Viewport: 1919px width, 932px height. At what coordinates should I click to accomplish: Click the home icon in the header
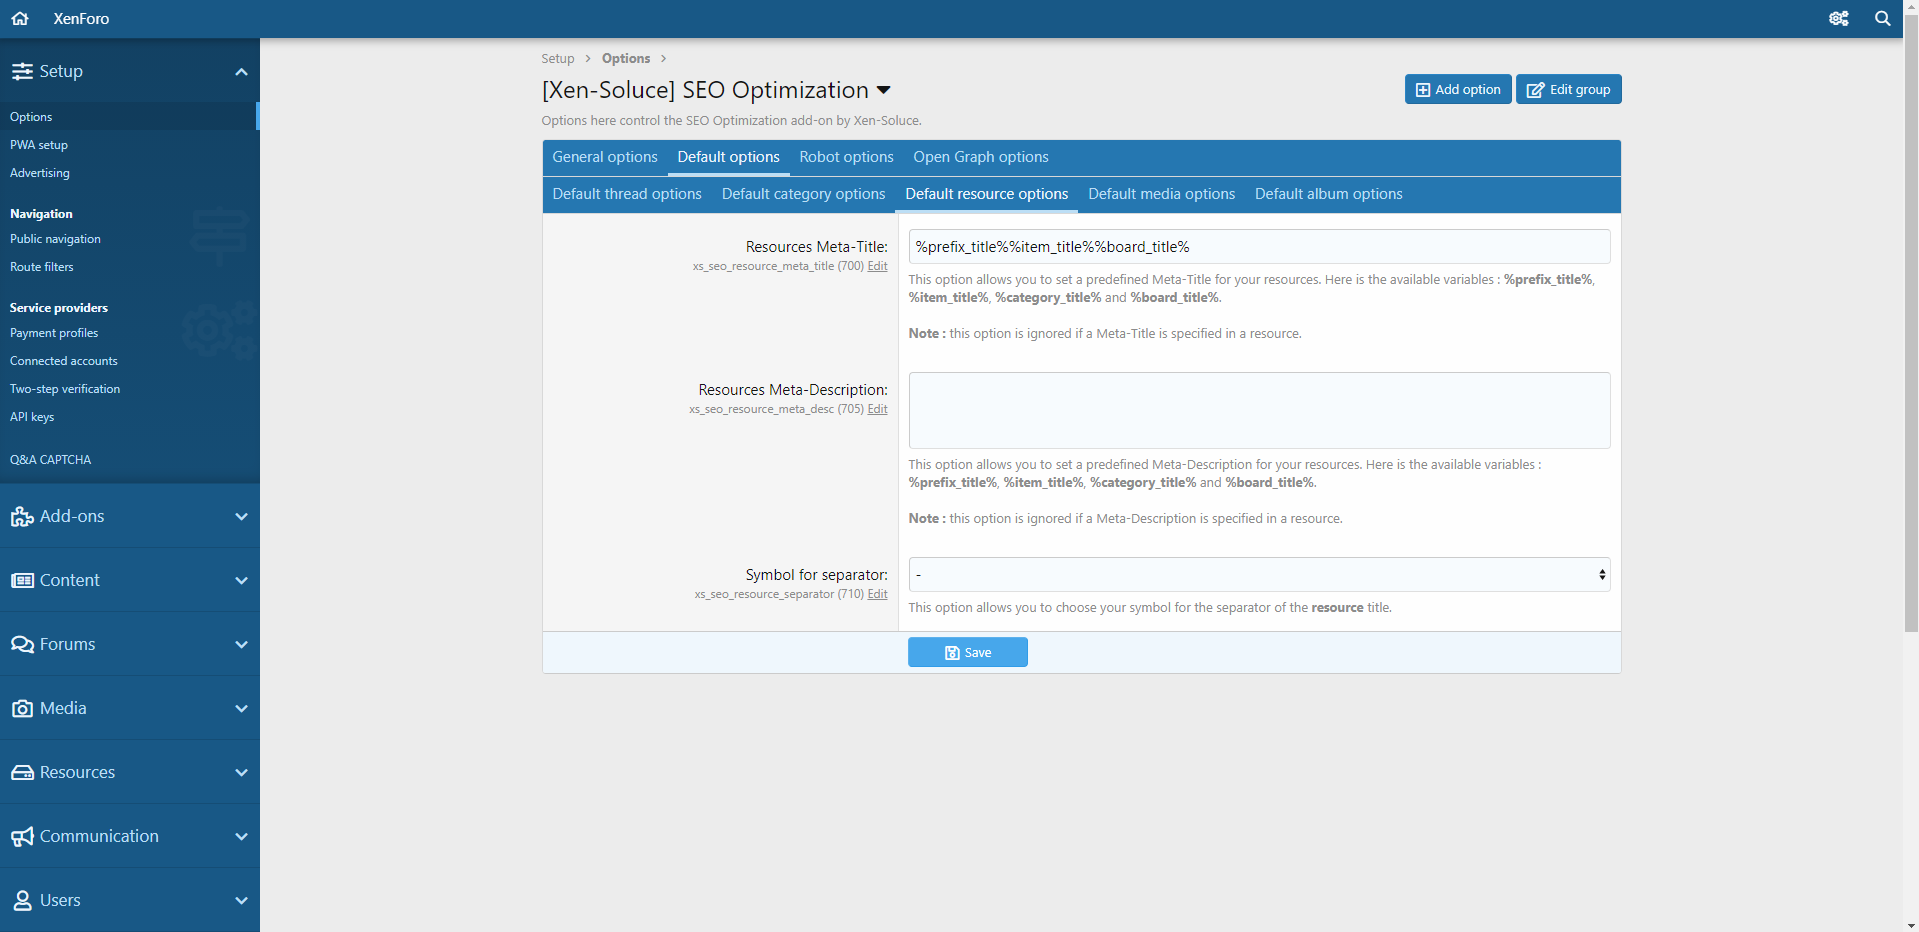tap(20, 18)
